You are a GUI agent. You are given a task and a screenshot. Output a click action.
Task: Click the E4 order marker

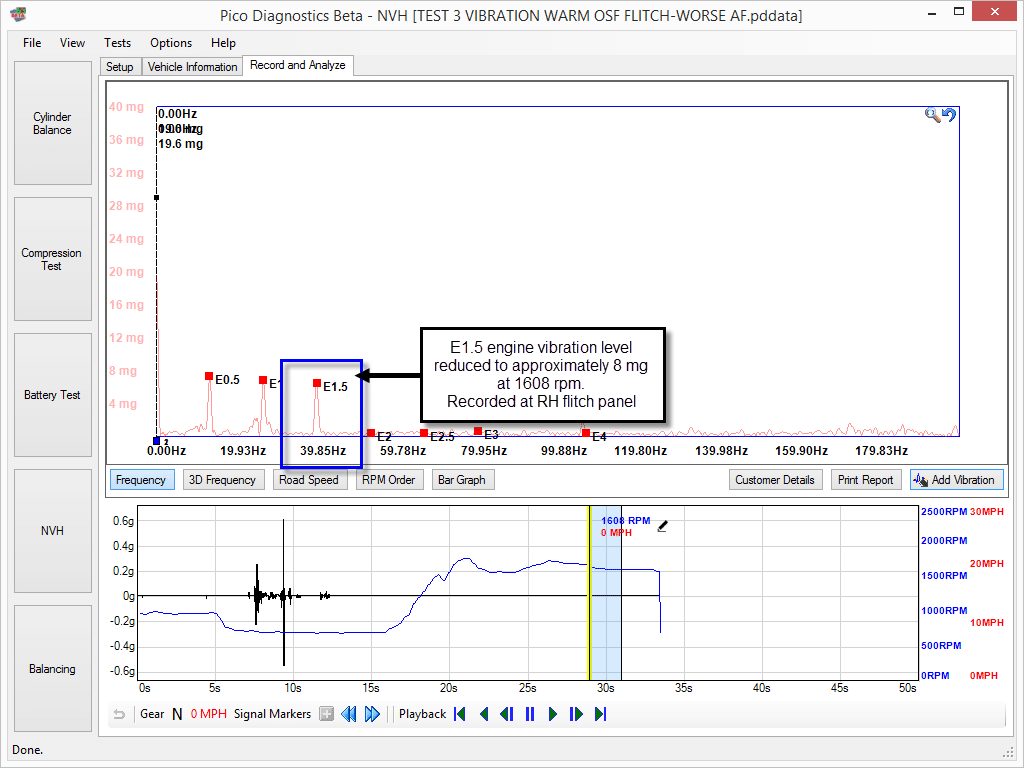586,433
